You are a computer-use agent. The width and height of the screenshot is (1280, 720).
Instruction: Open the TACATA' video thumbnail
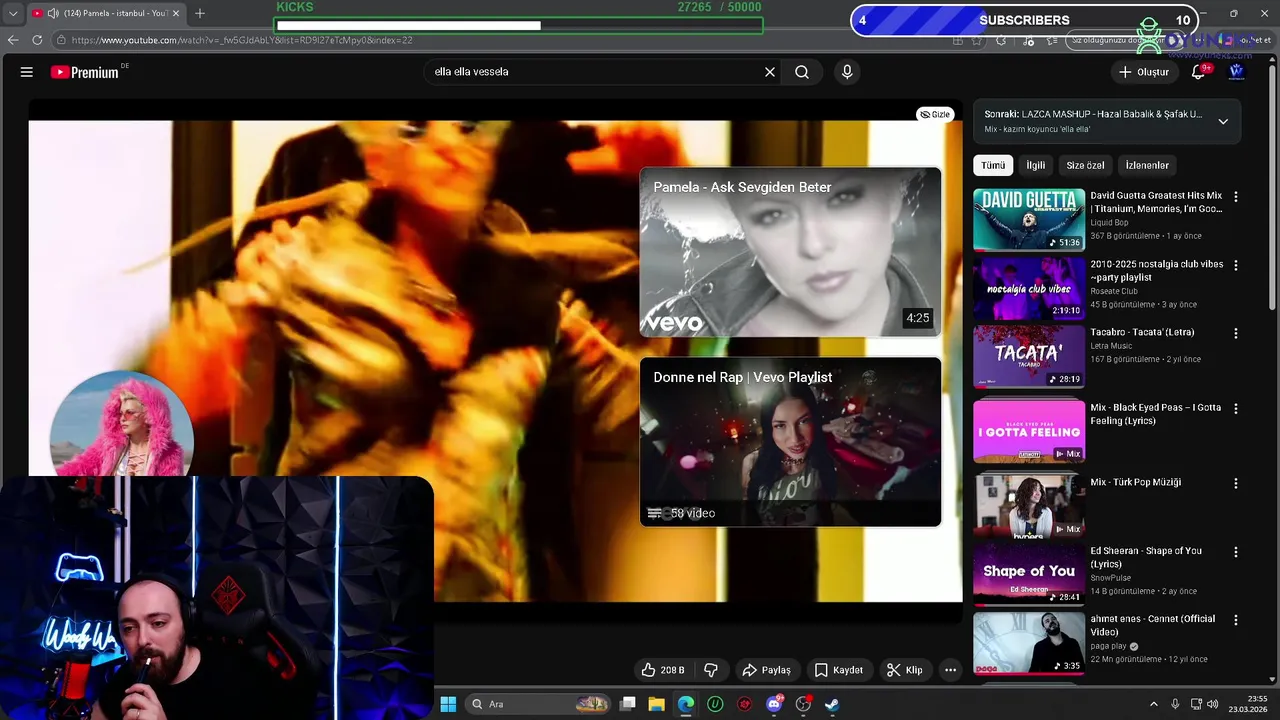[x=1029, y=356]
